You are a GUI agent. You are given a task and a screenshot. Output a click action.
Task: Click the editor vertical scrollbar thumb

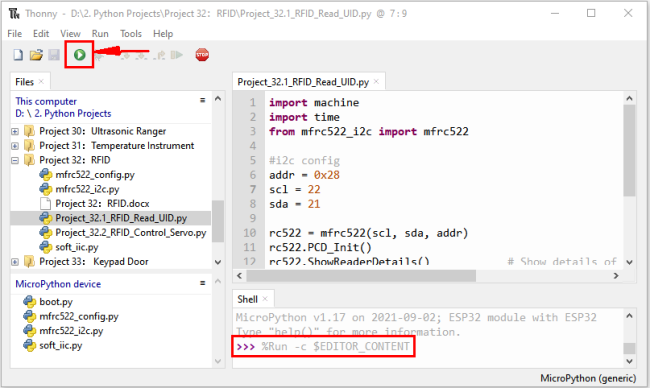(629, 150)
